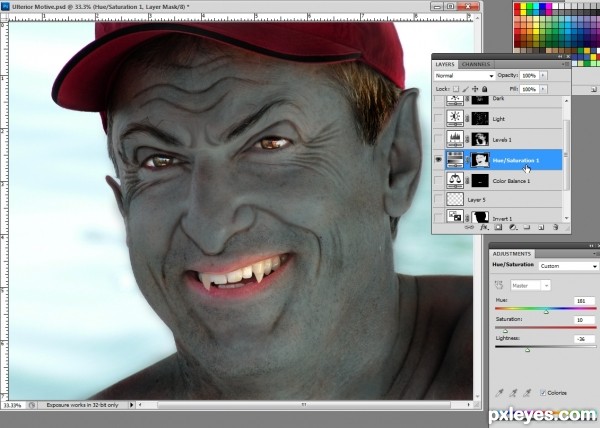Viewport: 600px width, 428px height.
Task: Open the layer style fx menu
Action: click(x=484, y=227)
